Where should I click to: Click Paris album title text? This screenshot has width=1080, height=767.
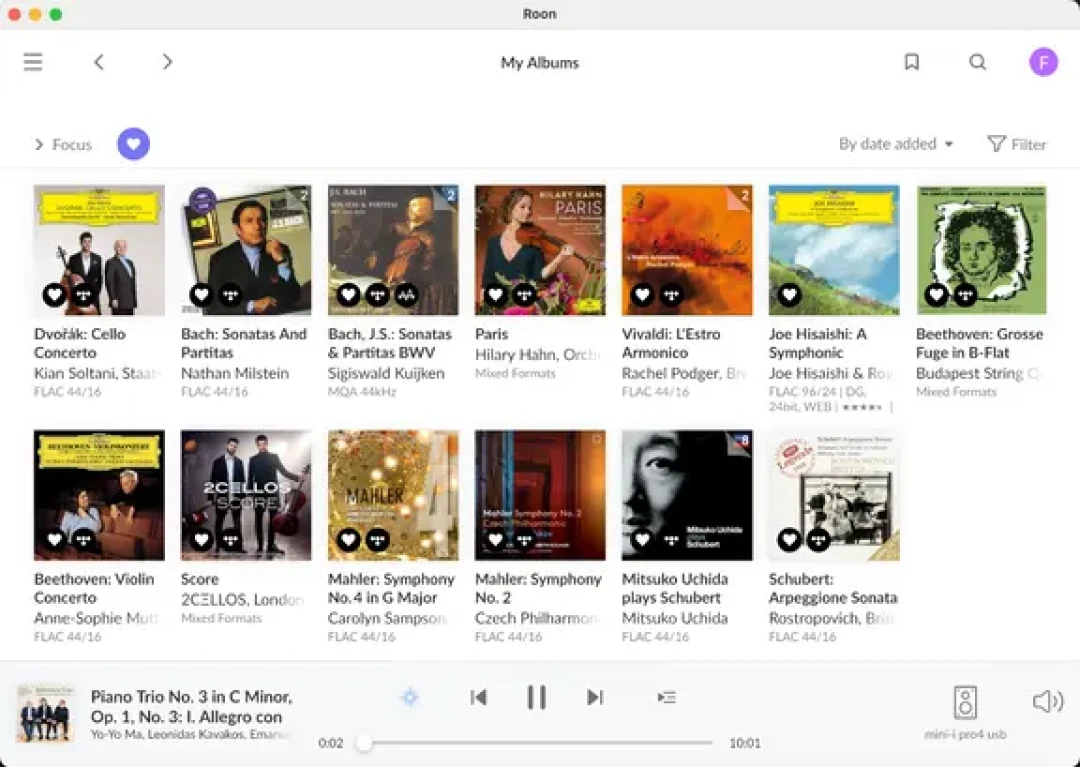pyautogui.click(x=491, y=334)
